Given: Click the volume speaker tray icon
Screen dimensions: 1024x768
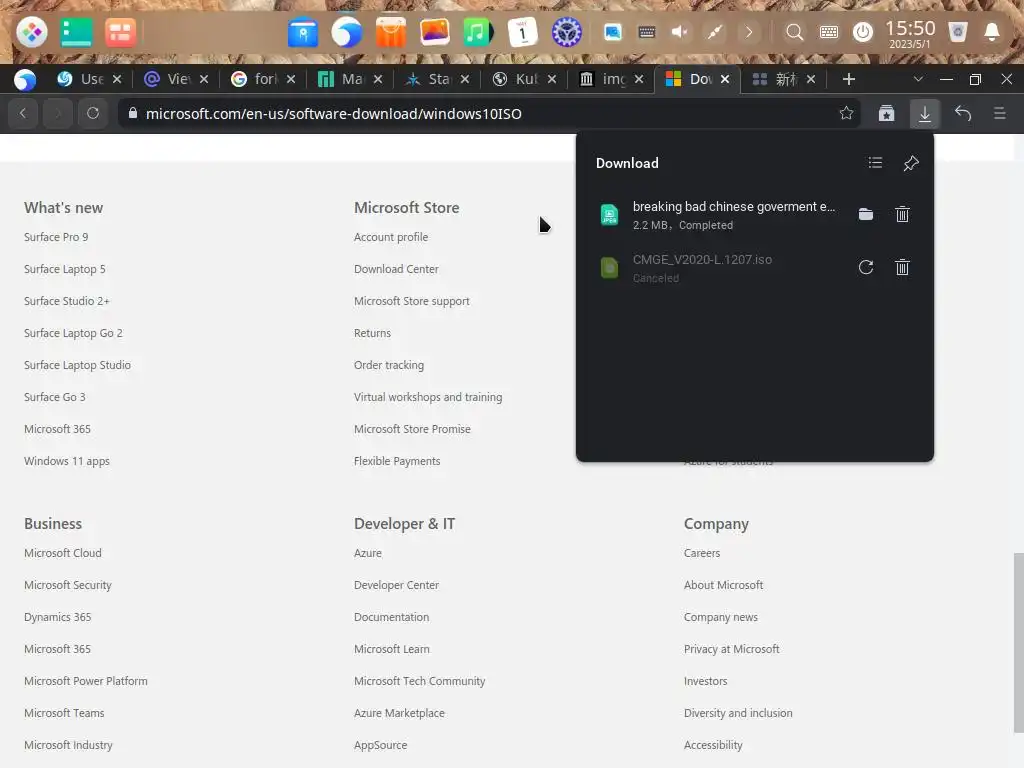Looking at the screenshot, I should coord(680,32).
